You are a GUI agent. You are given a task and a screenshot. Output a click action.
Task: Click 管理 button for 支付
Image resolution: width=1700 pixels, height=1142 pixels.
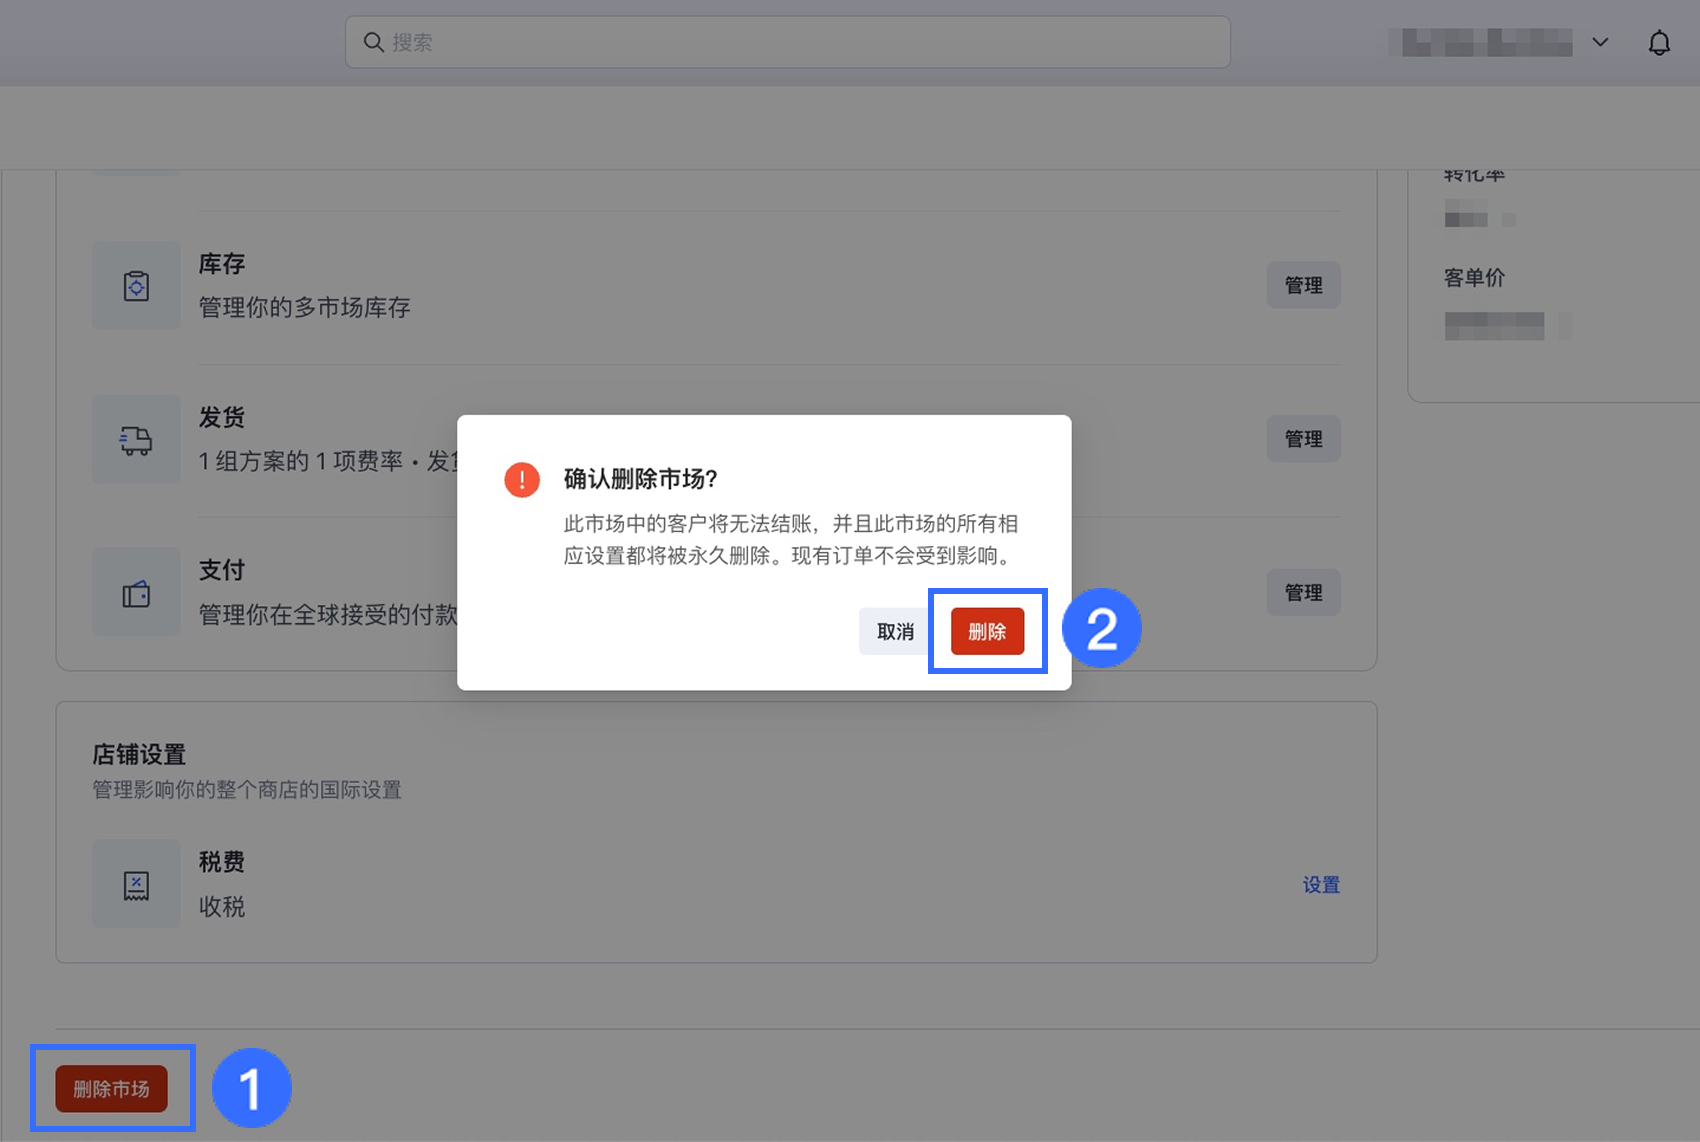coord(1303,593)
